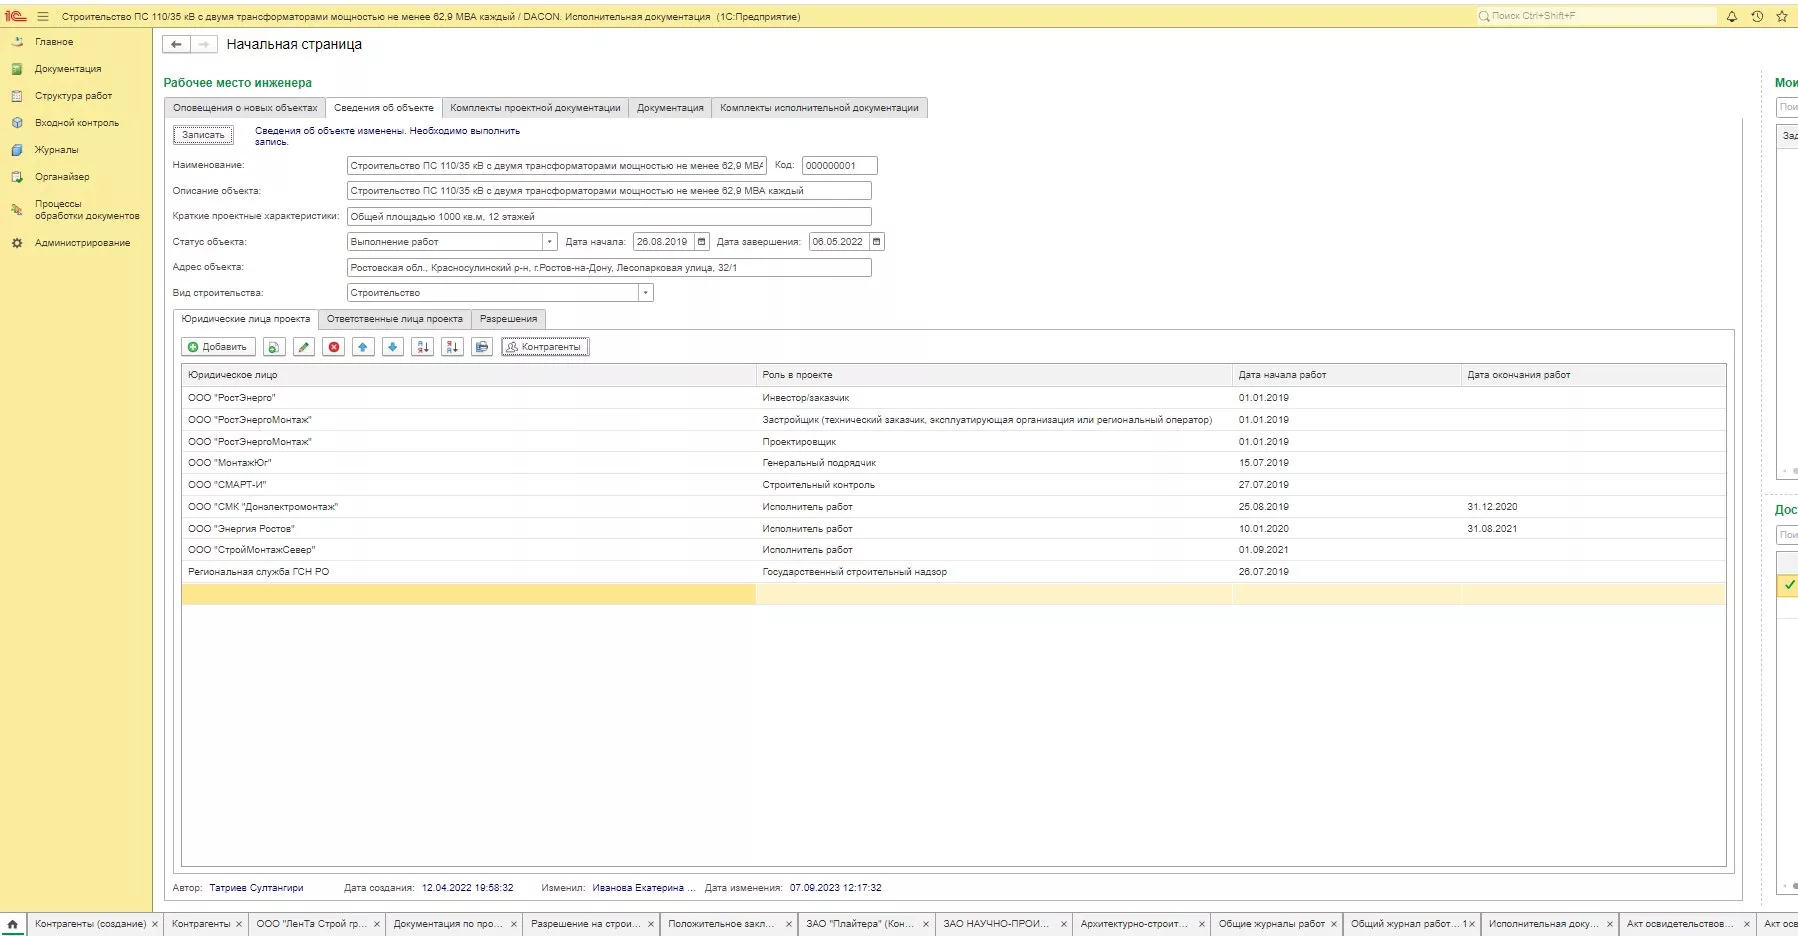Viewport: 1798px width, 936px height.
Task: Click the print list icon in toolbar
Action: (482, 347)
